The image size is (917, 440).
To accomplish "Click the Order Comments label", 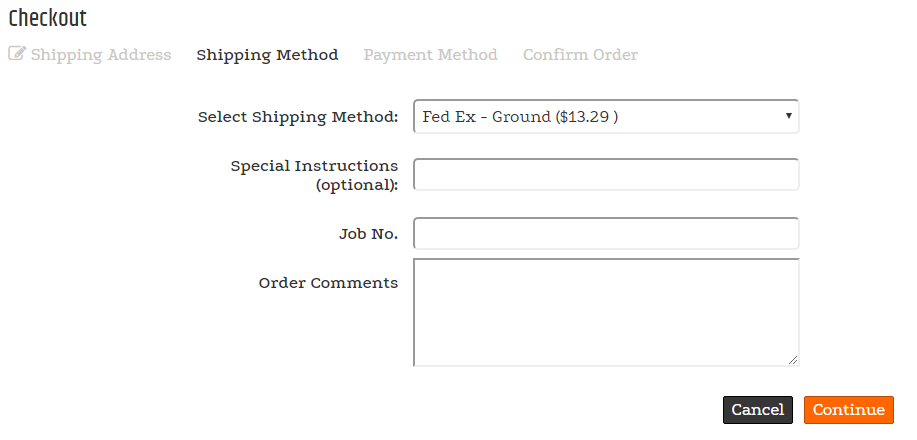I will [x=328, y=283].
